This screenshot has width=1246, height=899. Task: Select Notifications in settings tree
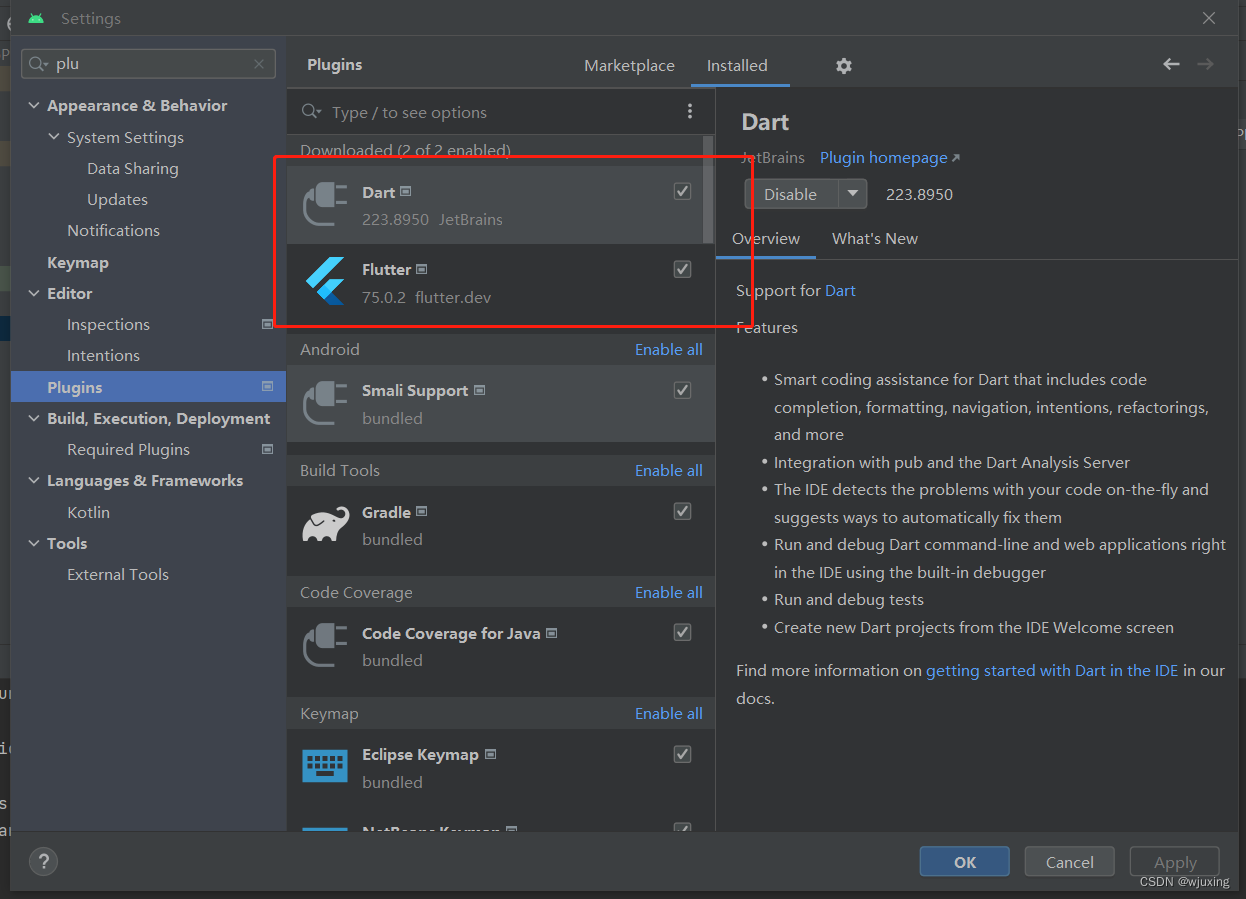point(113,231)
